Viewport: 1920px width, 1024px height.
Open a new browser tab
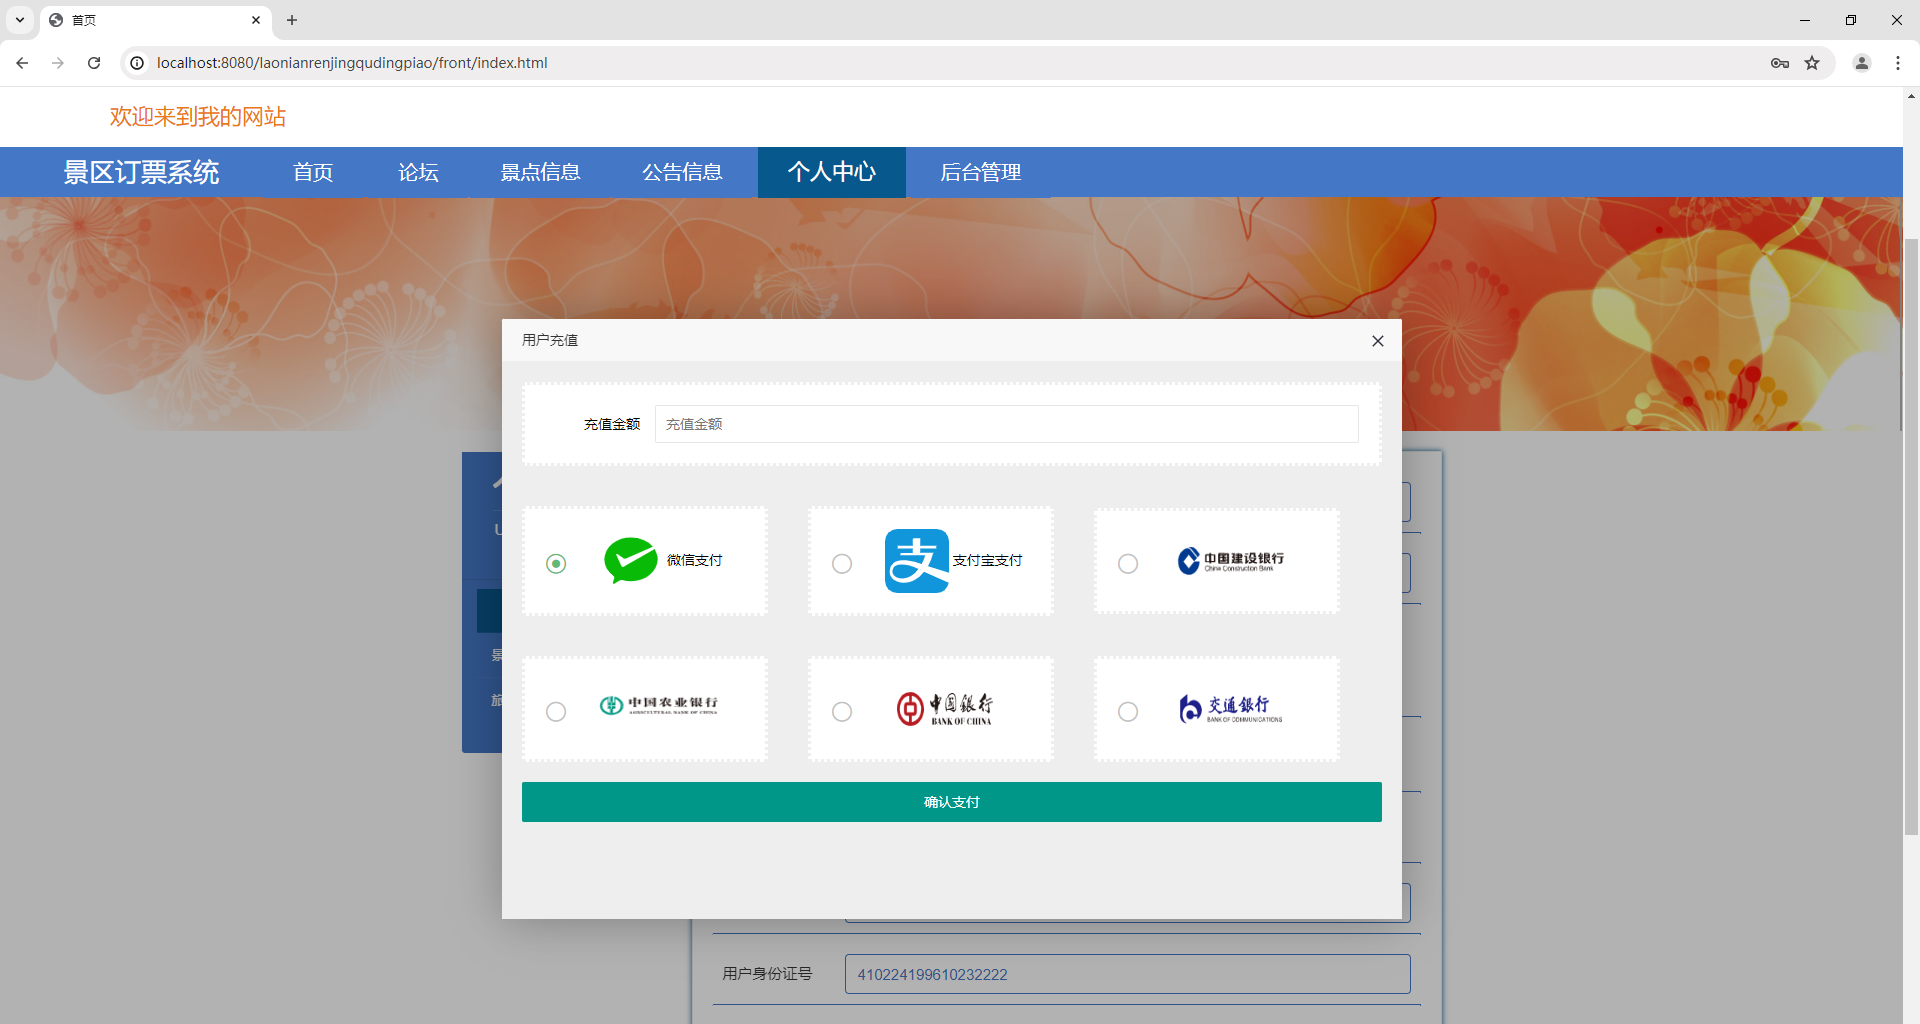[292, 20]
